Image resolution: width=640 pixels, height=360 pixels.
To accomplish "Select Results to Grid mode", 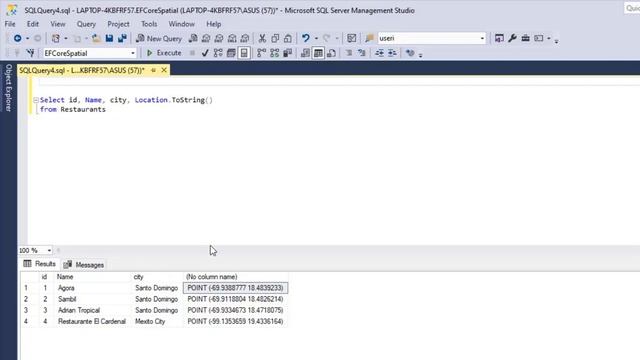I will point(318,53).
